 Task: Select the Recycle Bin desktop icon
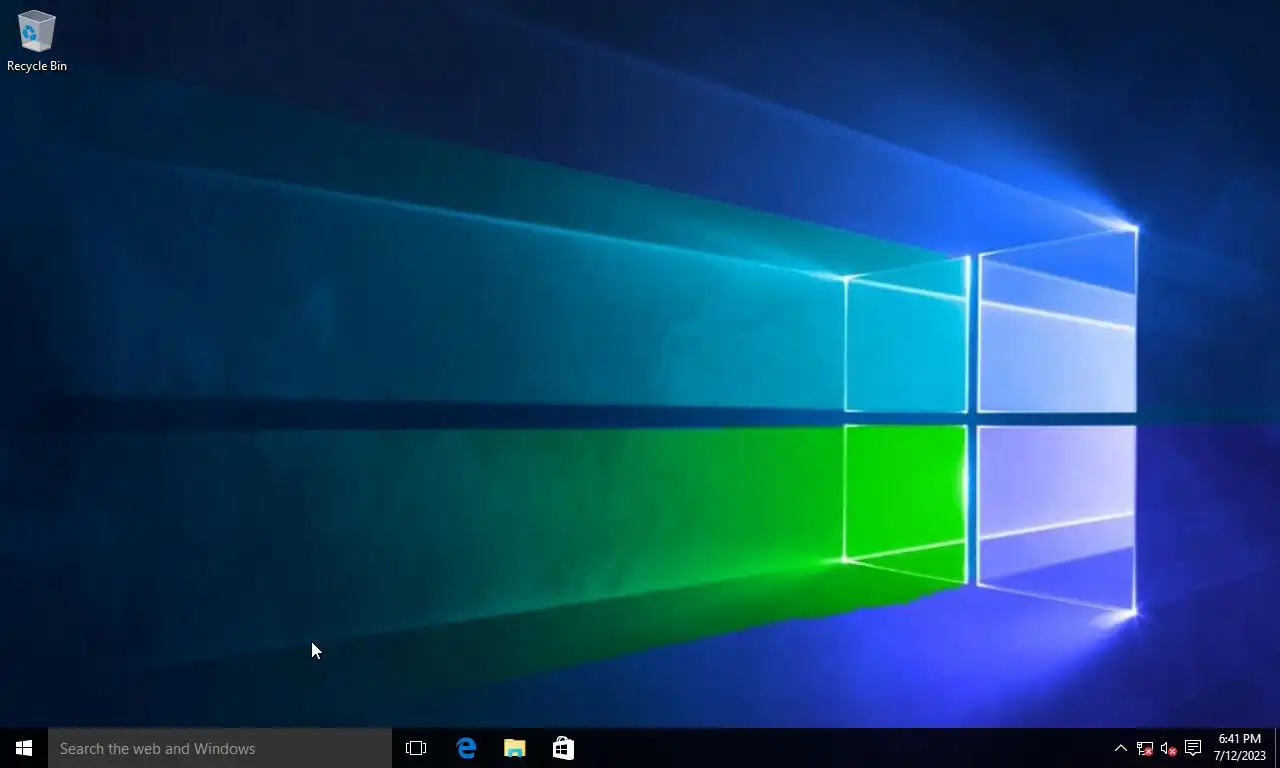pyautogui.click(x=37, y=41)
